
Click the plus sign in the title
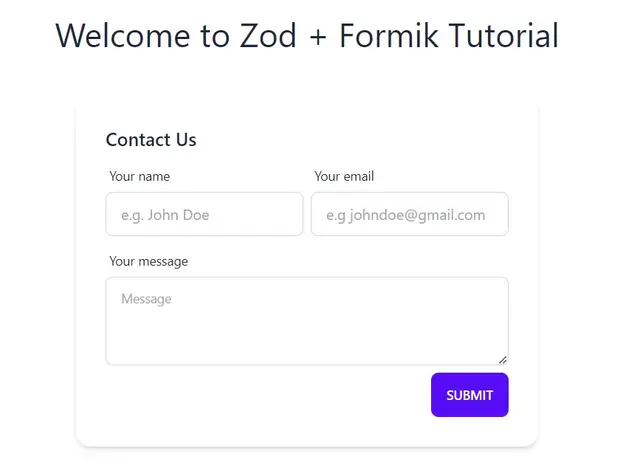coord(320,37)
